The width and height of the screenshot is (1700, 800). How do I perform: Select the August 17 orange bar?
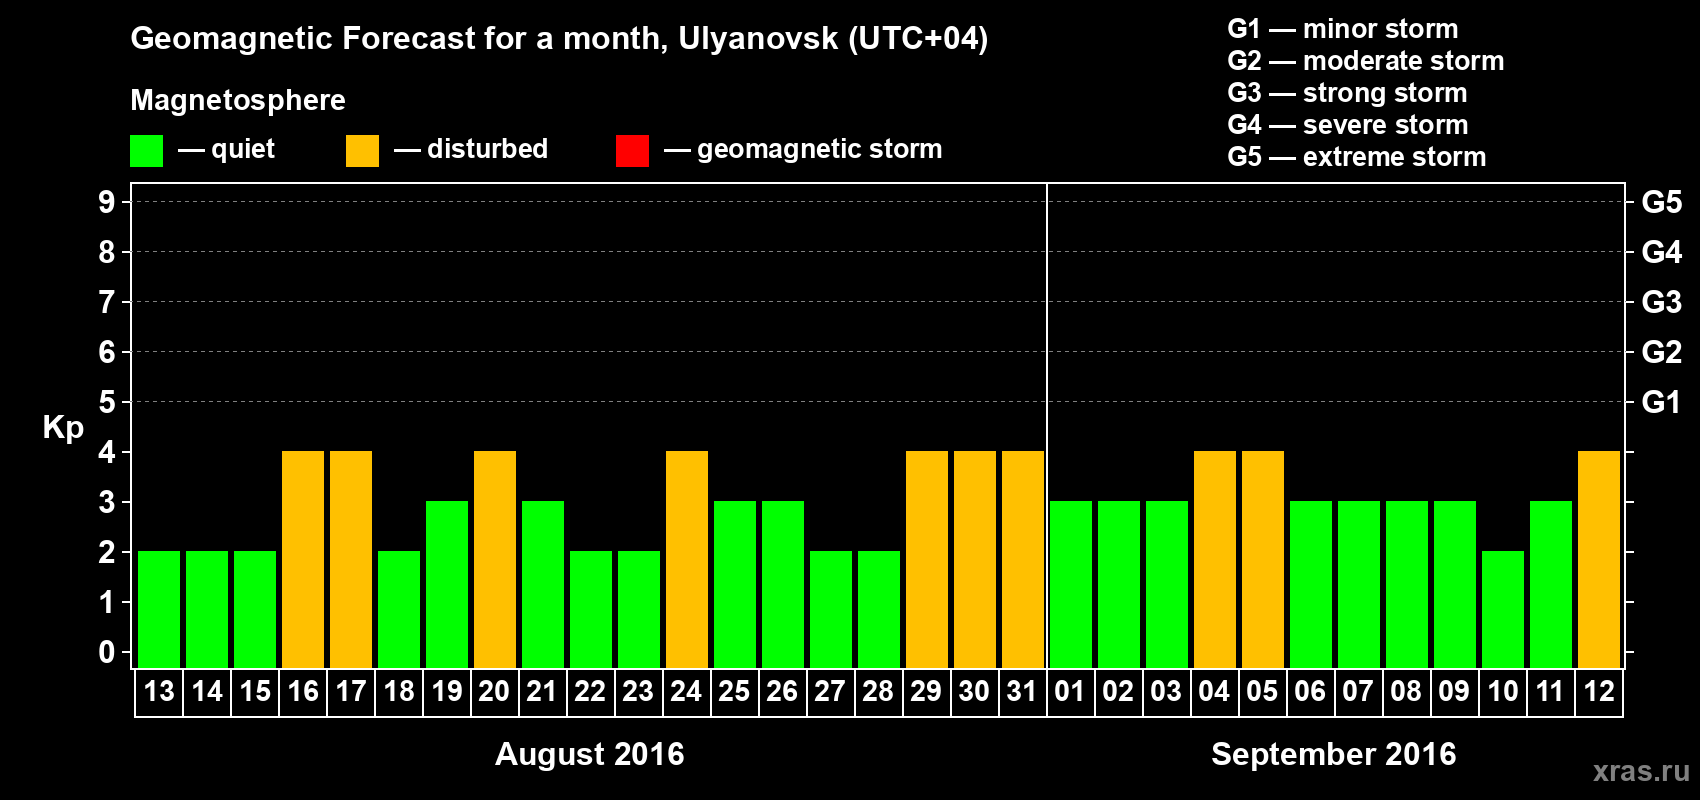[x=351, y=559]
